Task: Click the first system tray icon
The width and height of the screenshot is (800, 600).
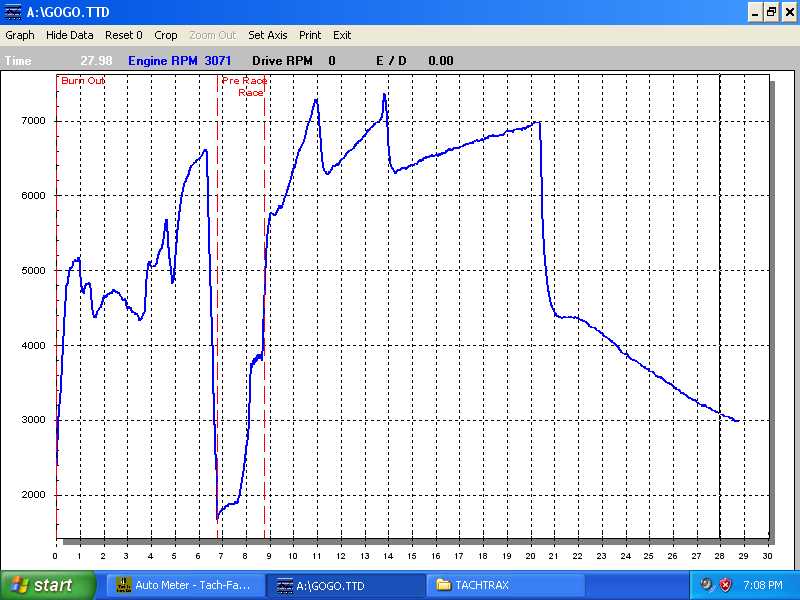Action: pos(706,585)
